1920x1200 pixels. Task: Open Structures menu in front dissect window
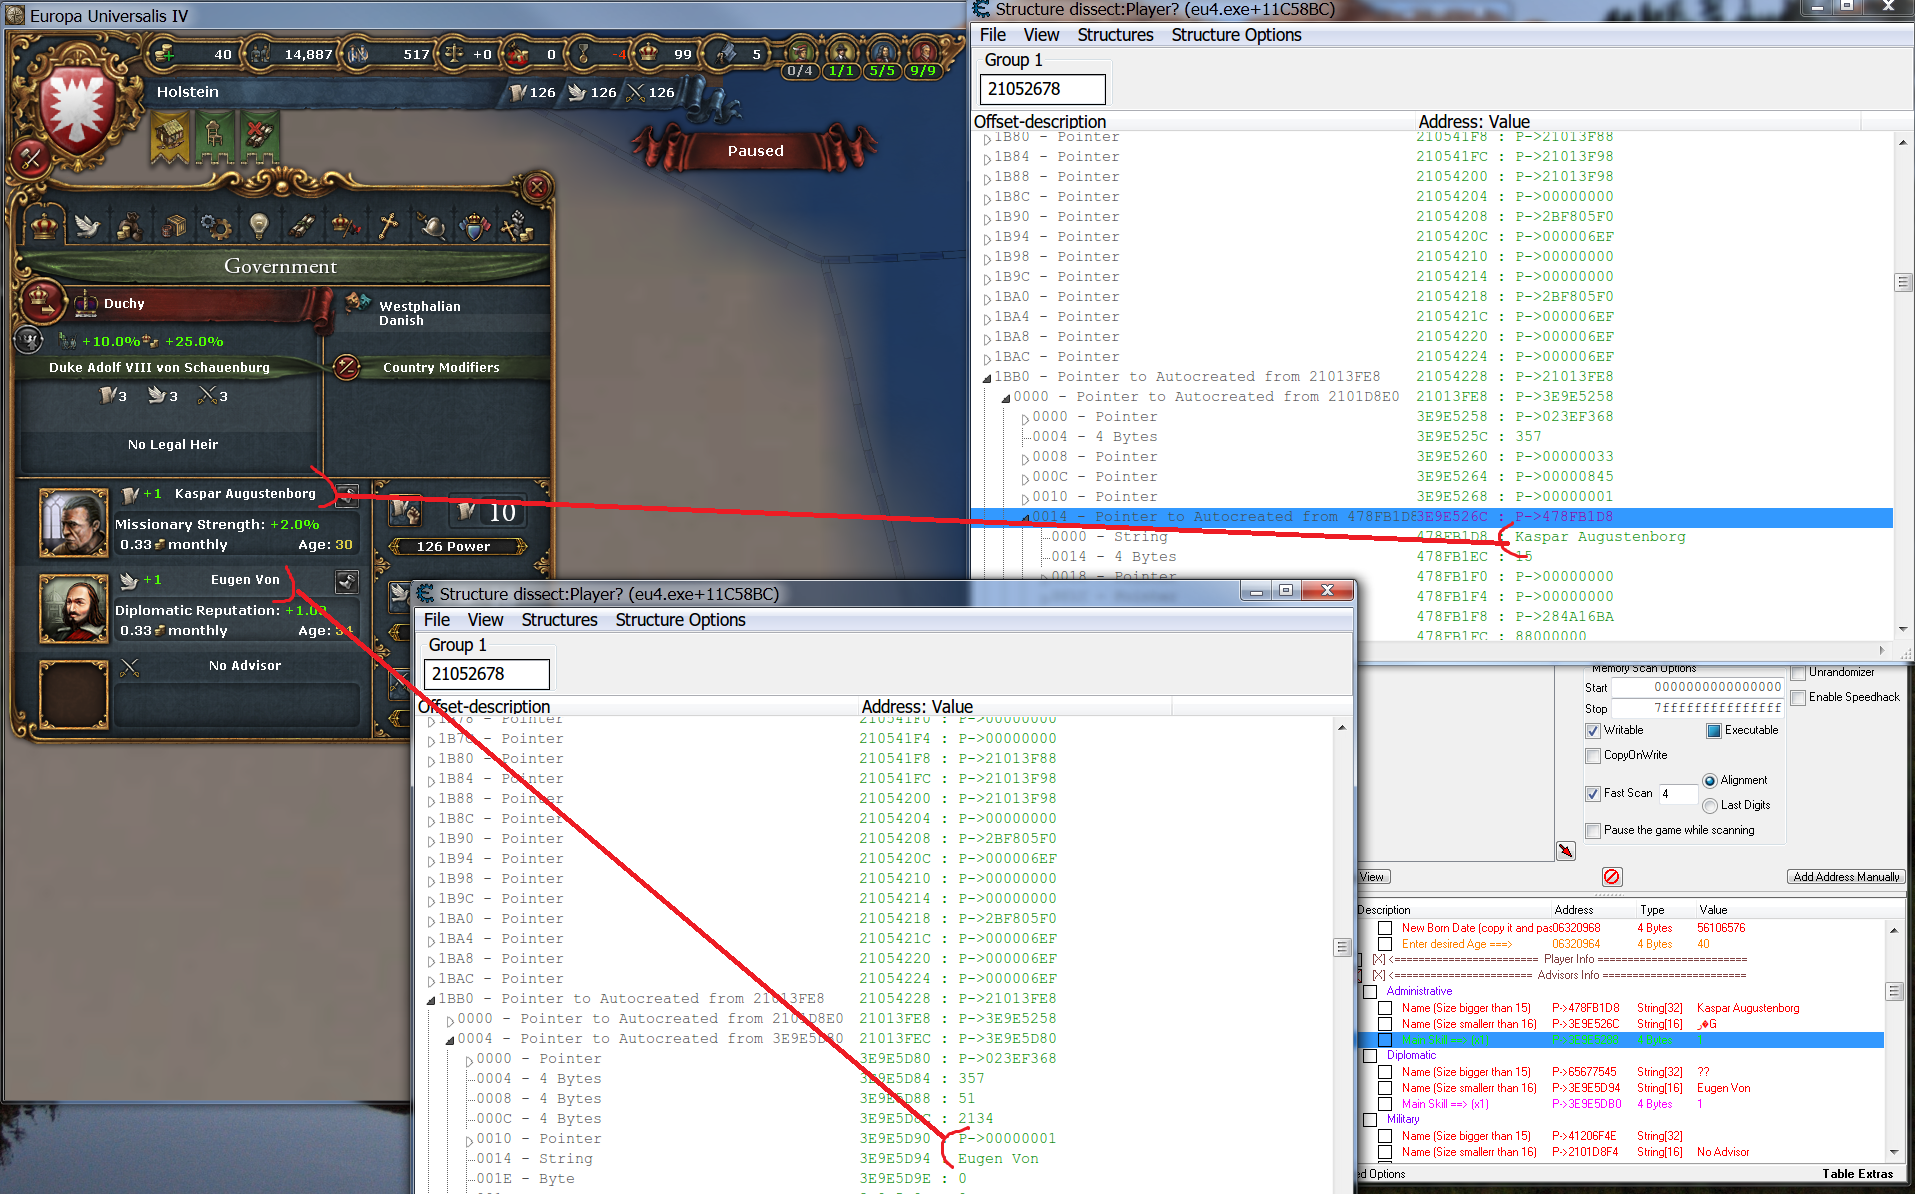559,620
